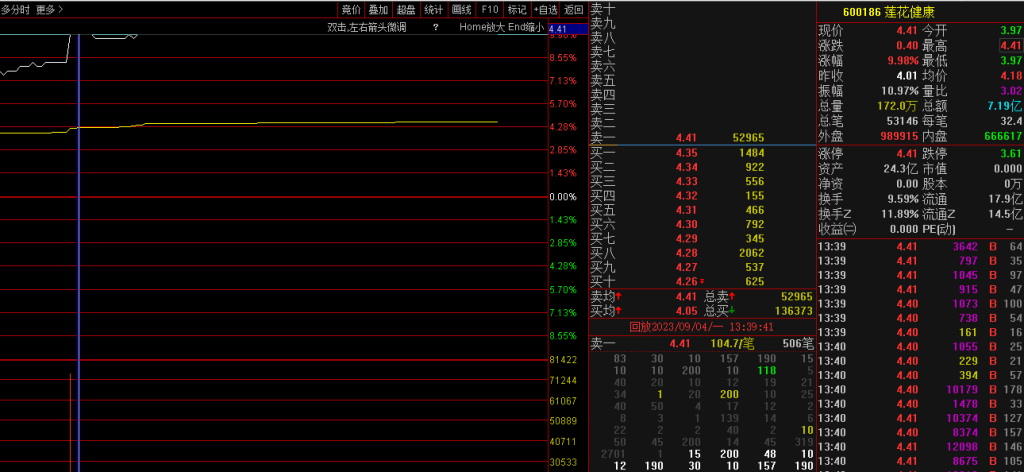Open the 统计 statistics tool

(433, 9)
